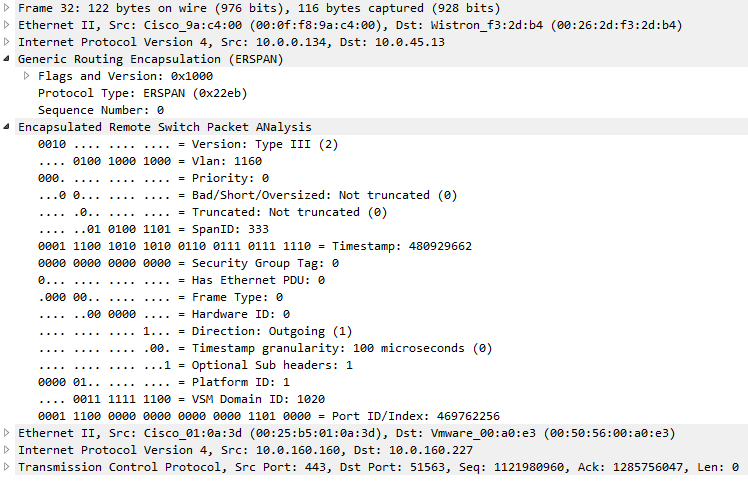Select the VSM Domain ID: 1020 field
Viewport: 748px width, 481px height.
pyautogui.click(x=181, y=399)
